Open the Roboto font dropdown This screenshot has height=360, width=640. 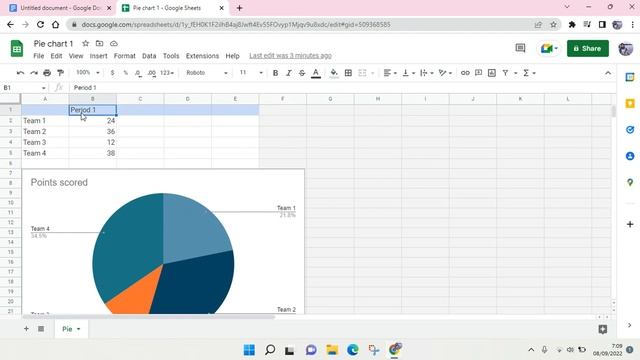click(207, 73)
